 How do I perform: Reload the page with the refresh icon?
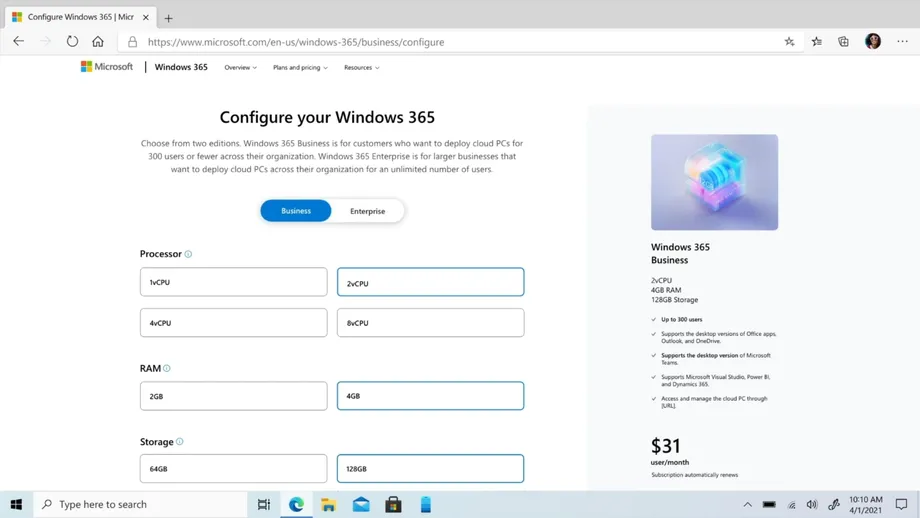[72, 42]
